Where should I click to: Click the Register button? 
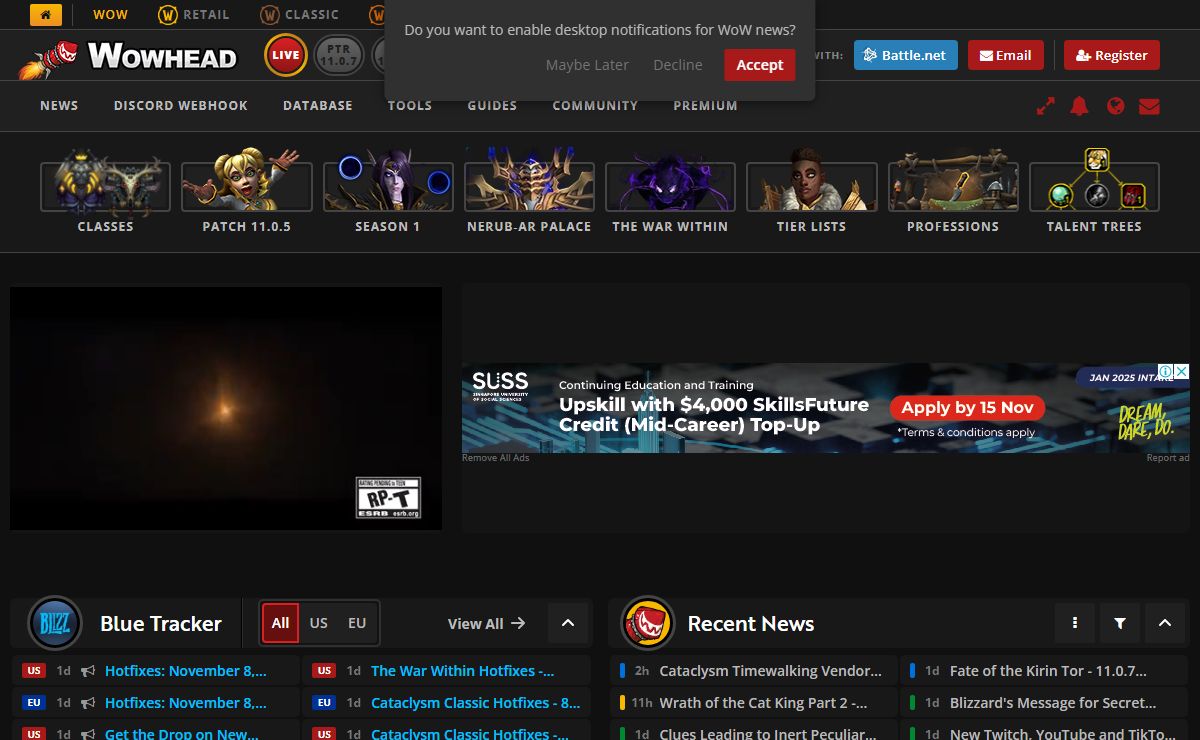pos(1112,55)
